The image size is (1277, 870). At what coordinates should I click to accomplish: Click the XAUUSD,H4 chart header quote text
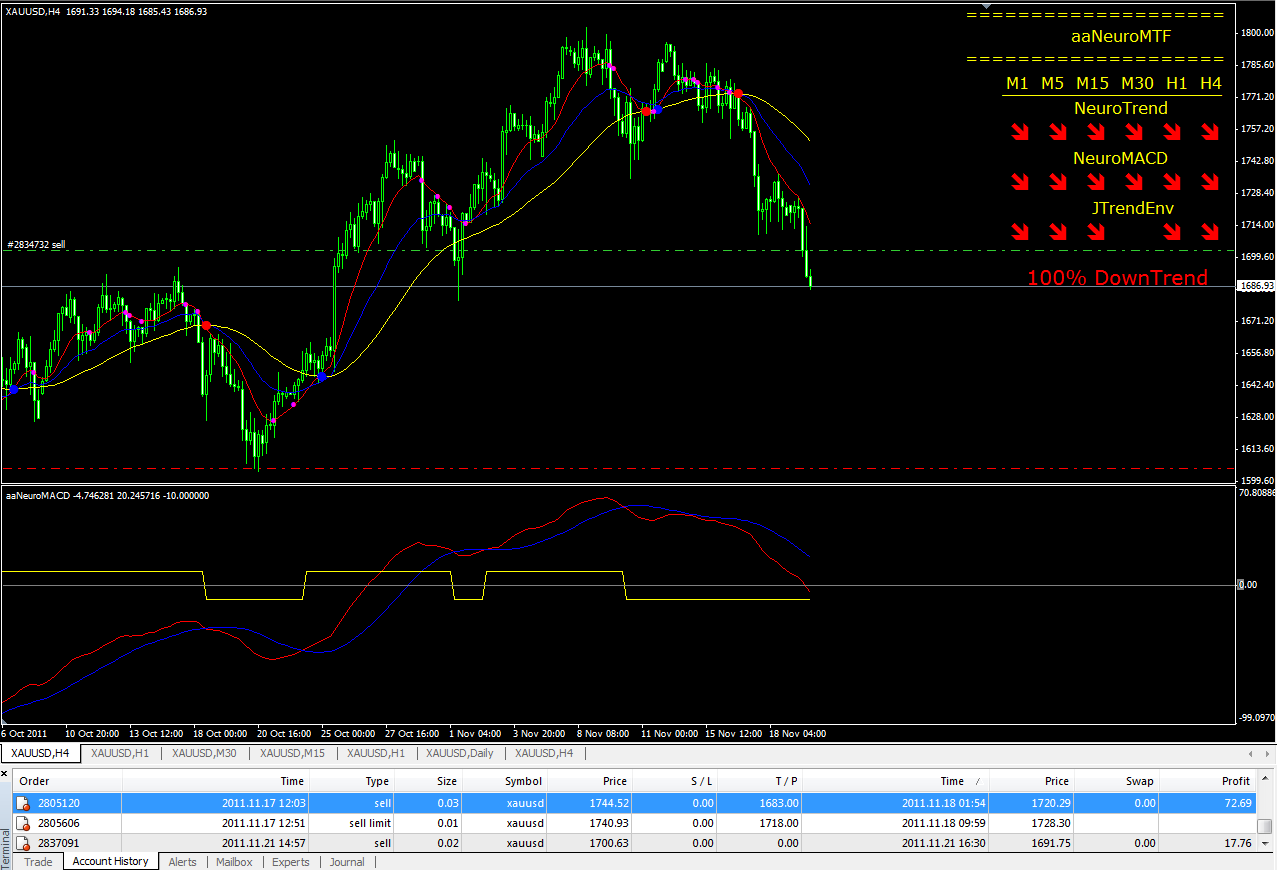pyautogui.click(x=106, y=11)
